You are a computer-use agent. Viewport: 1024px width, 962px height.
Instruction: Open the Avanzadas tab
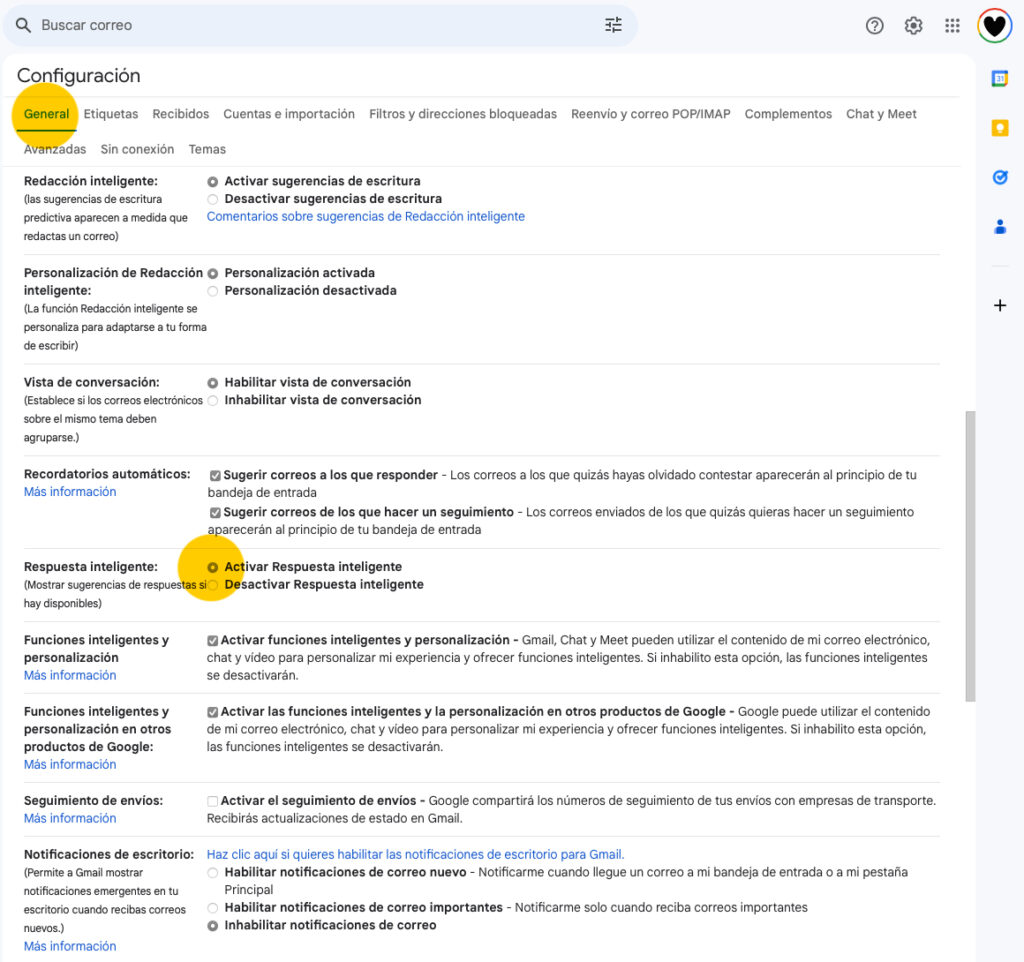55,149
